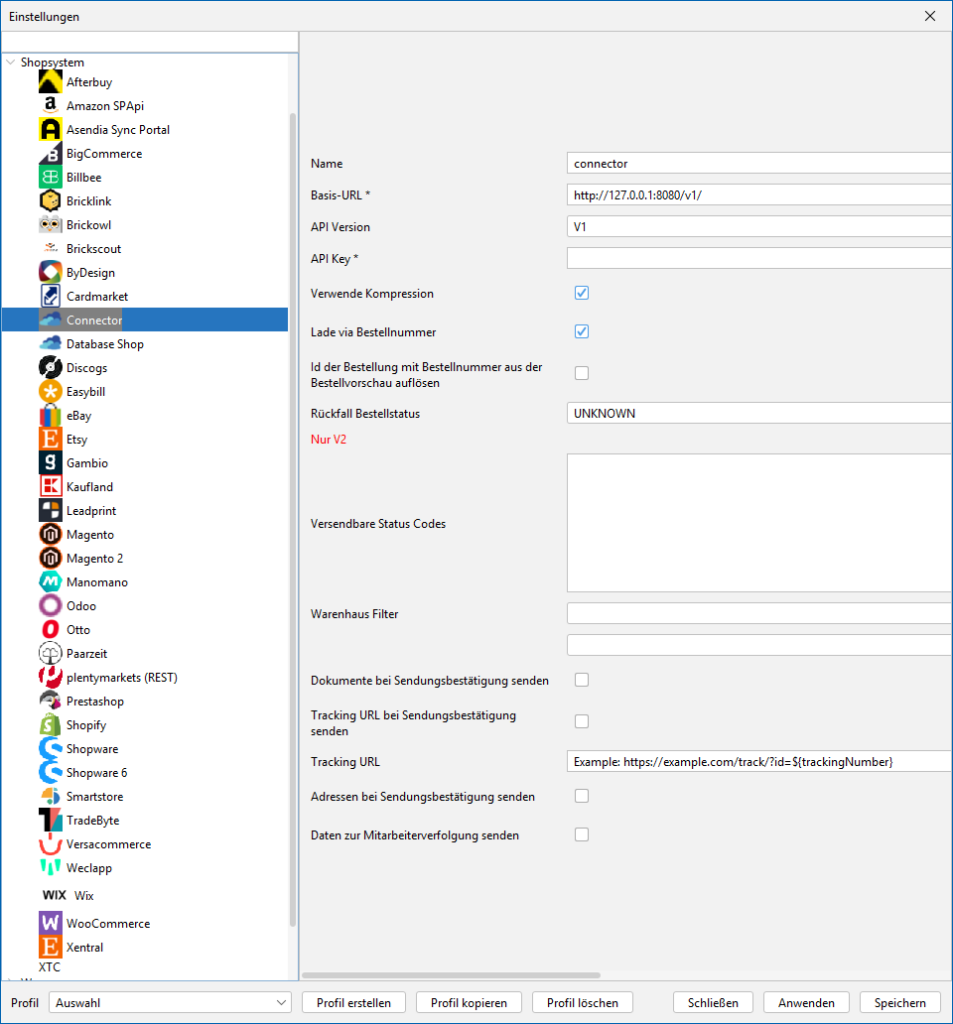Click into the API Key field
Image resolution: width=953 pixels, height=1024 pixels.
pos(758,259)
